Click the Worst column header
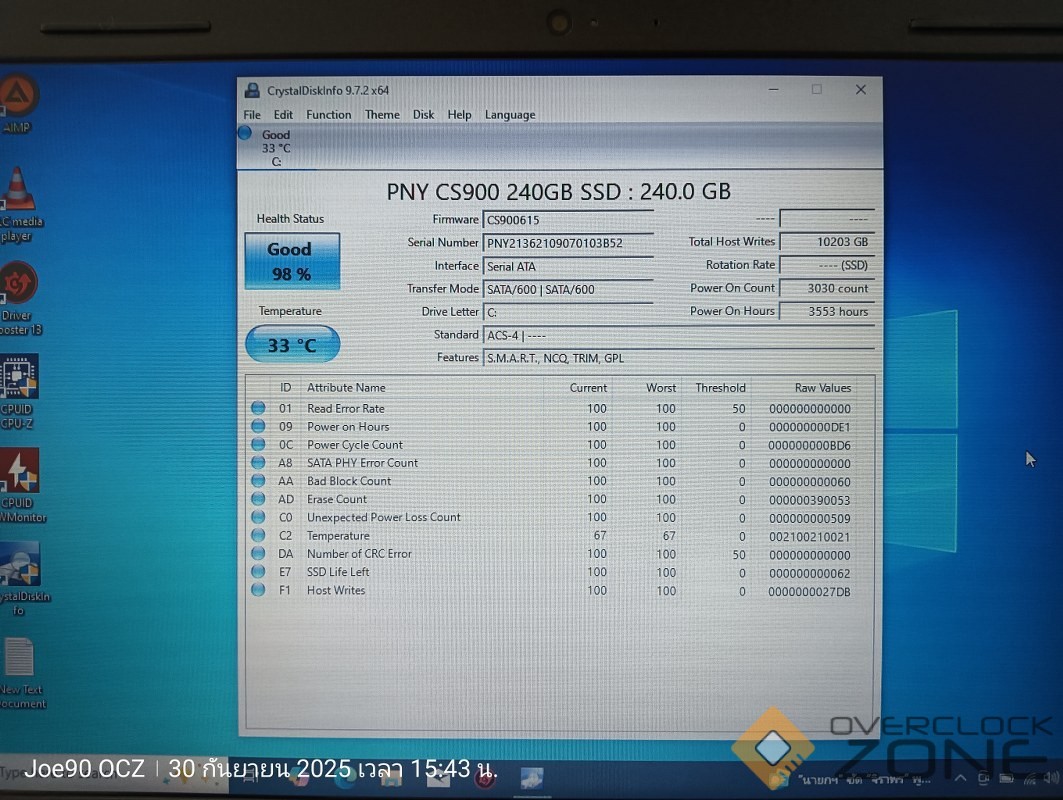Screen dimensions: 1063x800 661,388
